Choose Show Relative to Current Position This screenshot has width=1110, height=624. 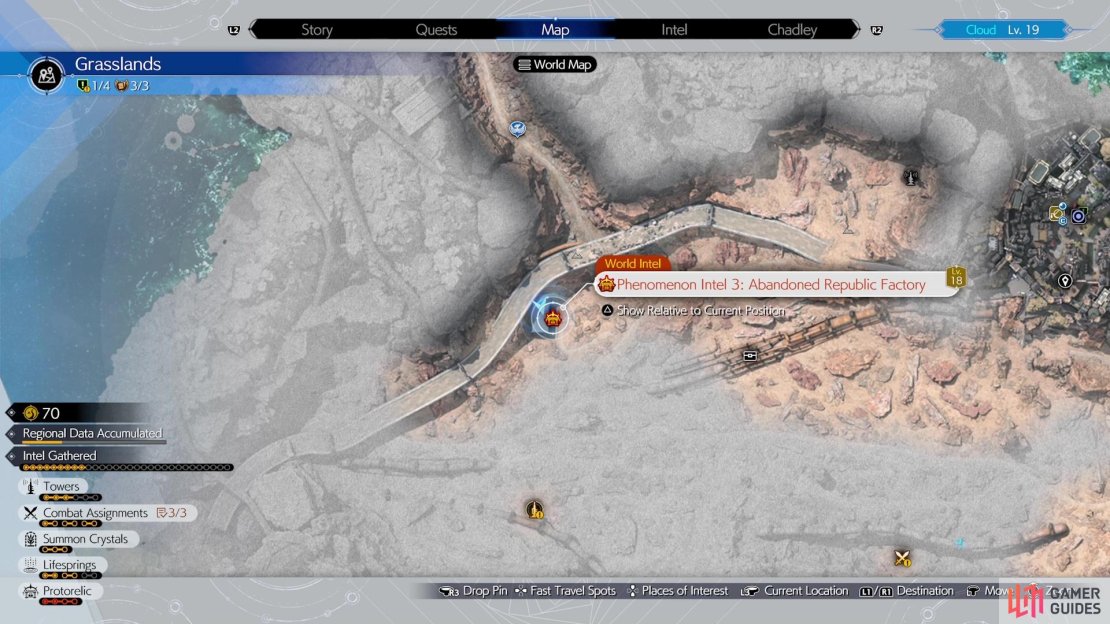[x=694, y=310]
